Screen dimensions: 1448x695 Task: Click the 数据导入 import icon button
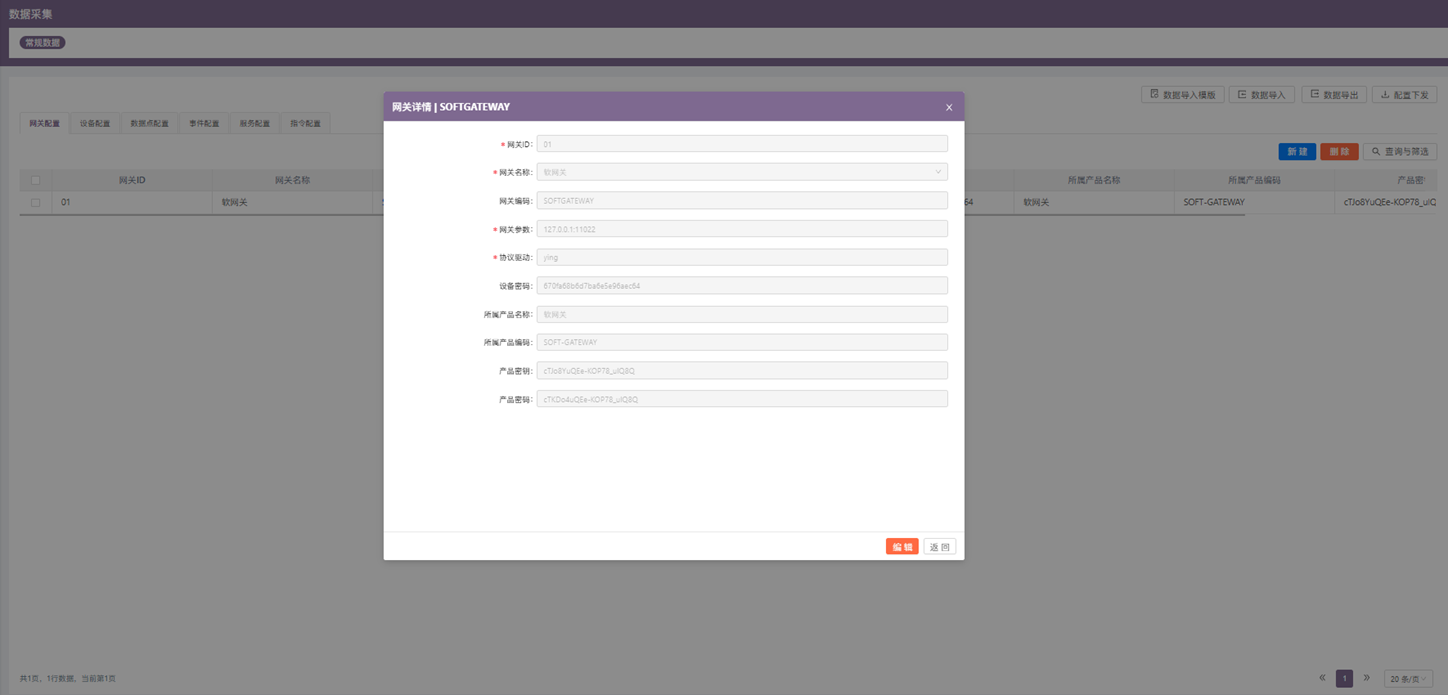(x=1261, y=95)
